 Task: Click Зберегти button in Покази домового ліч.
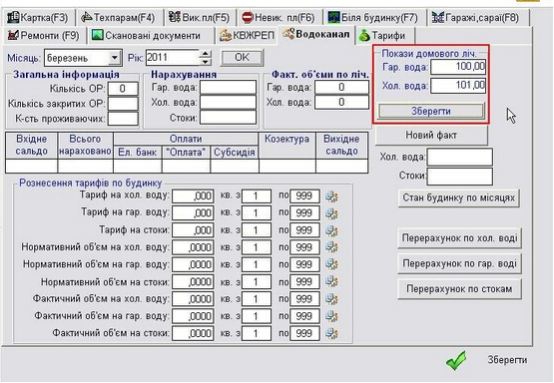coord(431,111)
